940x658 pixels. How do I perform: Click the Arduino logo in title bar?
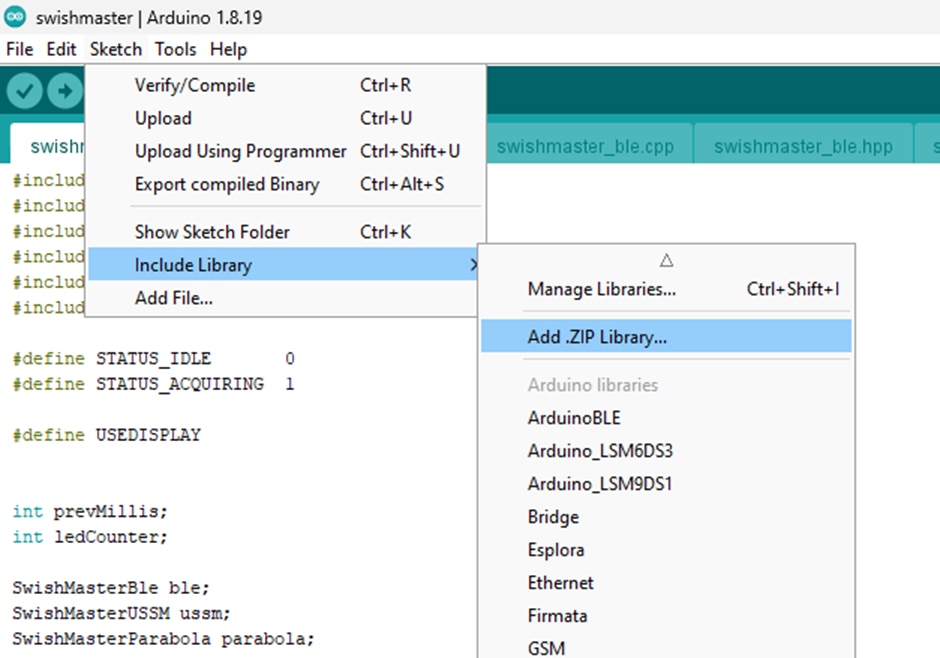[x=15, y=17]
